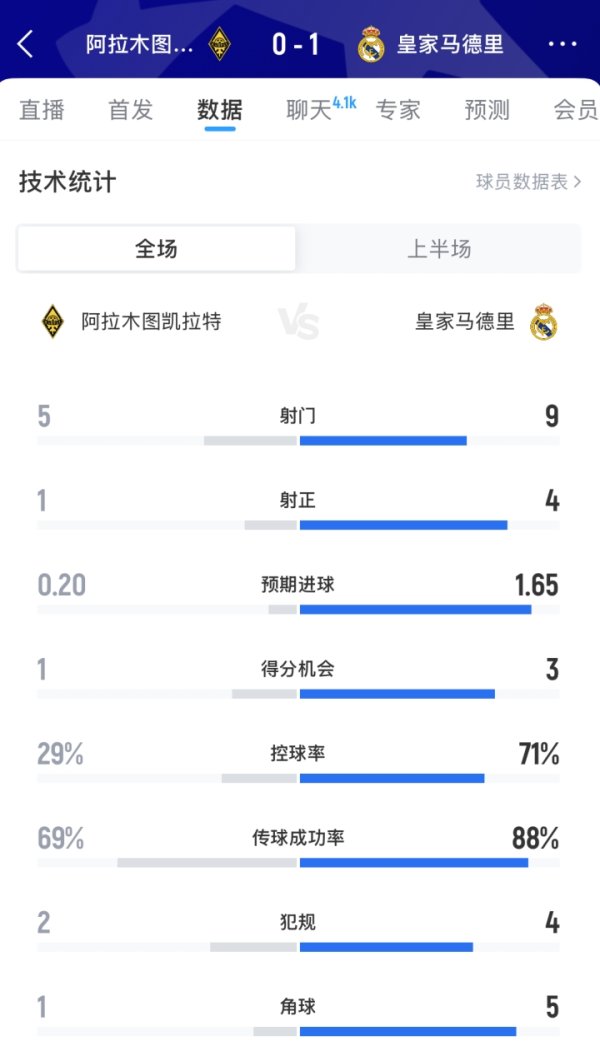Click the back arrow in the header
The width and height of the screenshot is (600, 1056).
pyautogui.click(x=27, y=43)
